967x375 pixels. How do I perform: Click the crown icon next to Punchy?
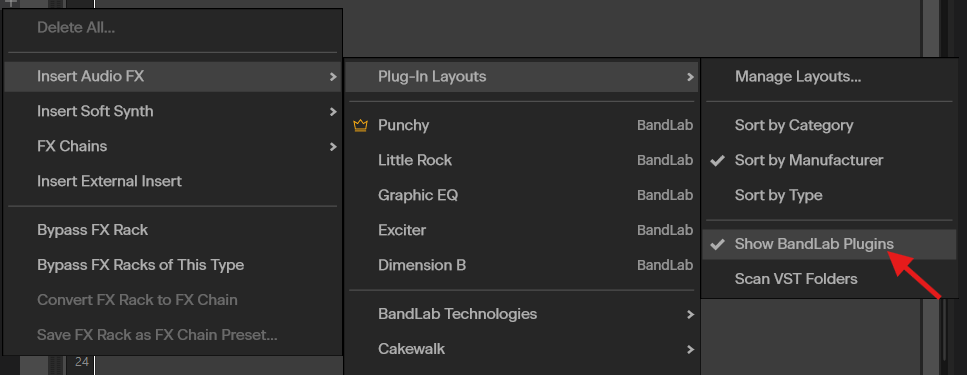(x=360, y=126)
